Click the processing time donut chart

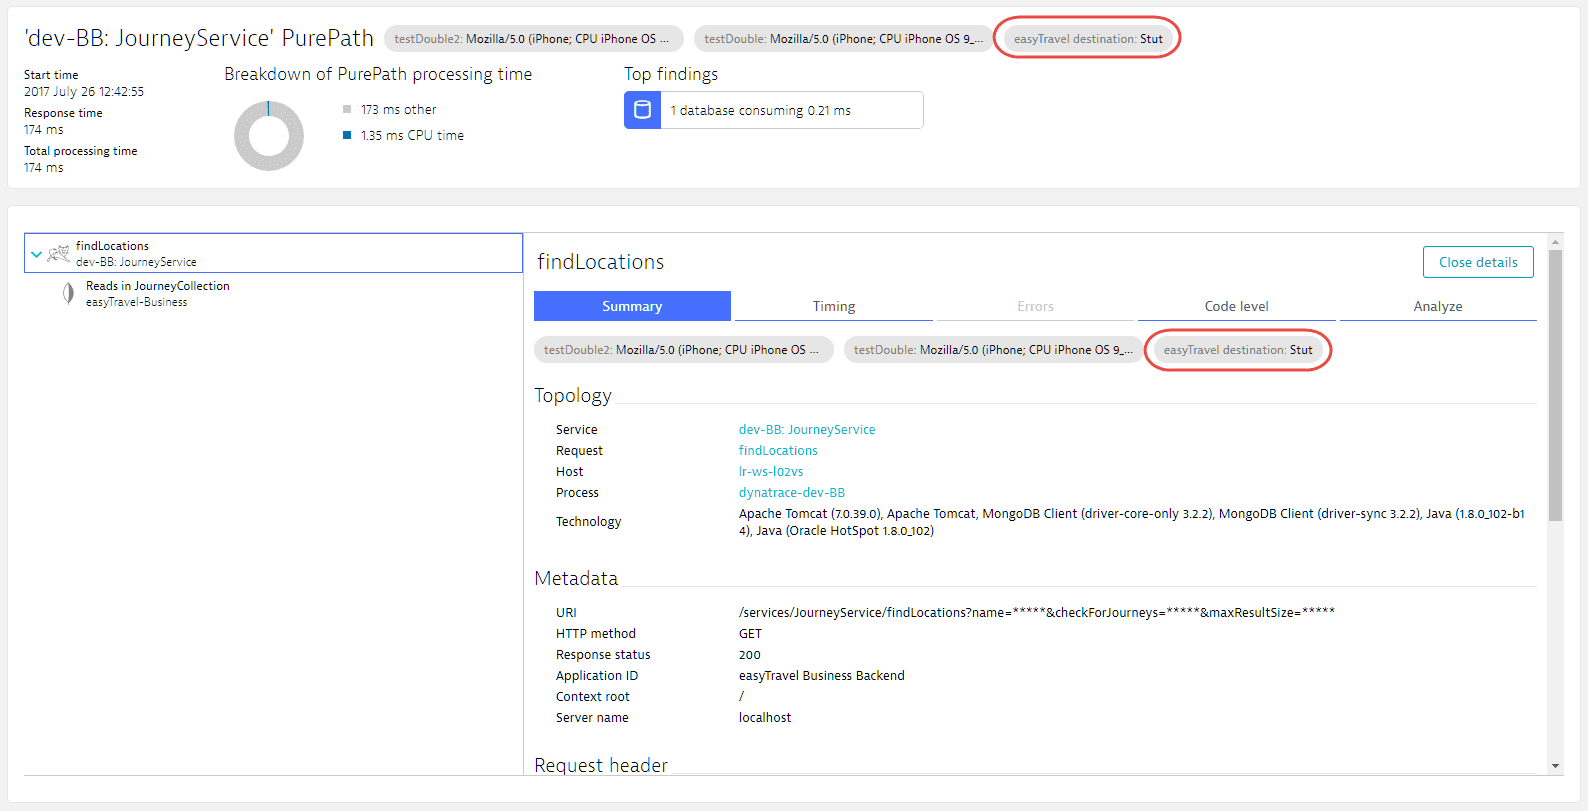269,136
